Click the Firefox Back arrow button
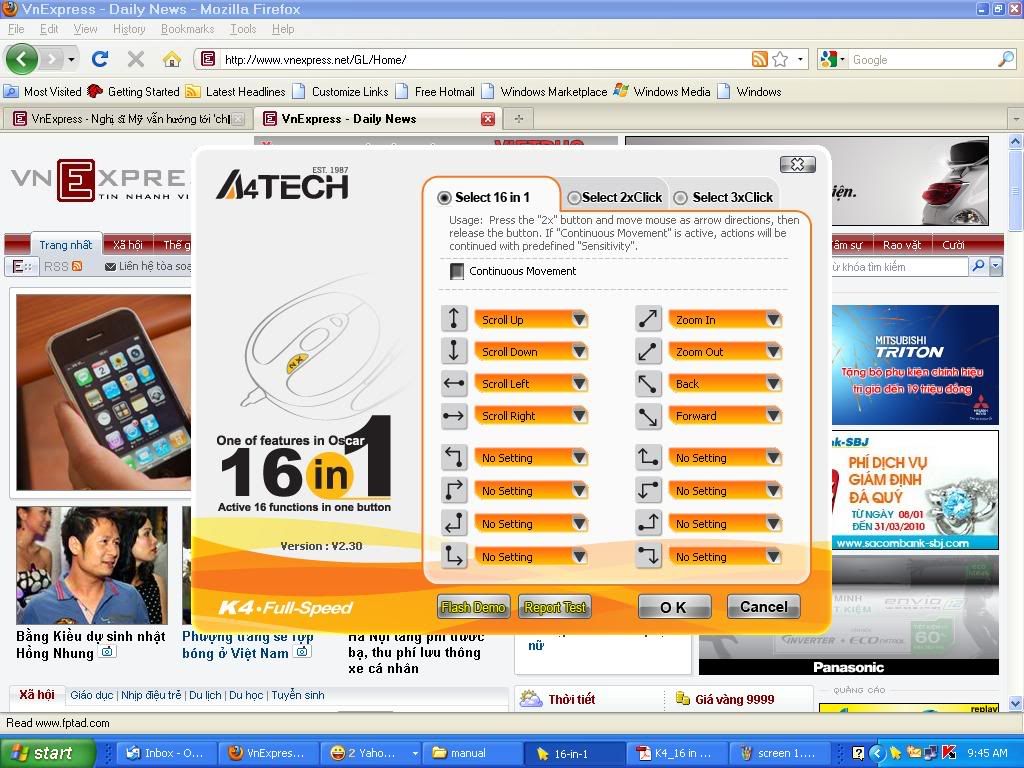 pos(22,59)
